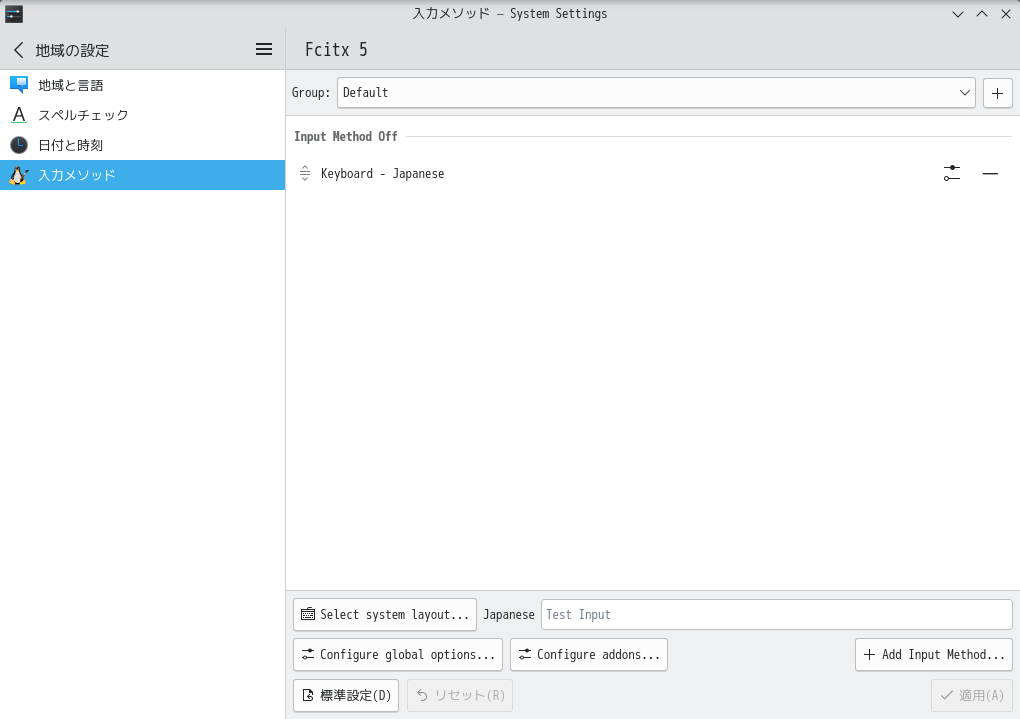1020x719 pixels.
Task: Maximize the System Settings window
Action: click(x=982, y=14)
